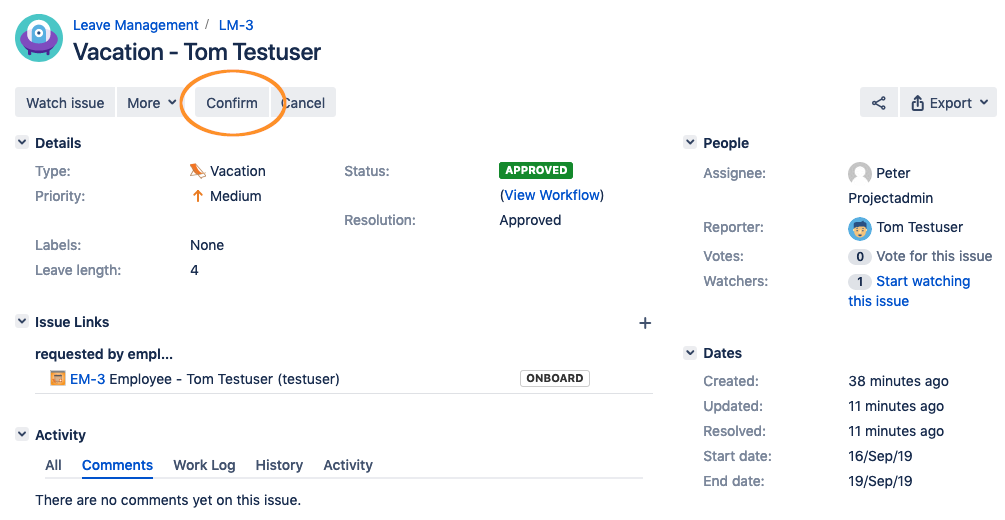Screen dimensions: 1005x520
Task: Open the More dropdown menu
Action: 151,103
